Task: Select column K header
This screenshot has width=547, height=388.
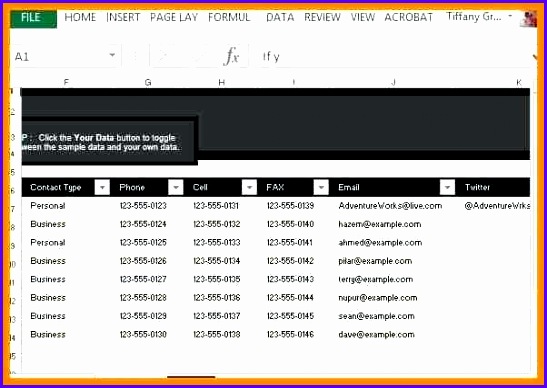Action: pos(518,82)
